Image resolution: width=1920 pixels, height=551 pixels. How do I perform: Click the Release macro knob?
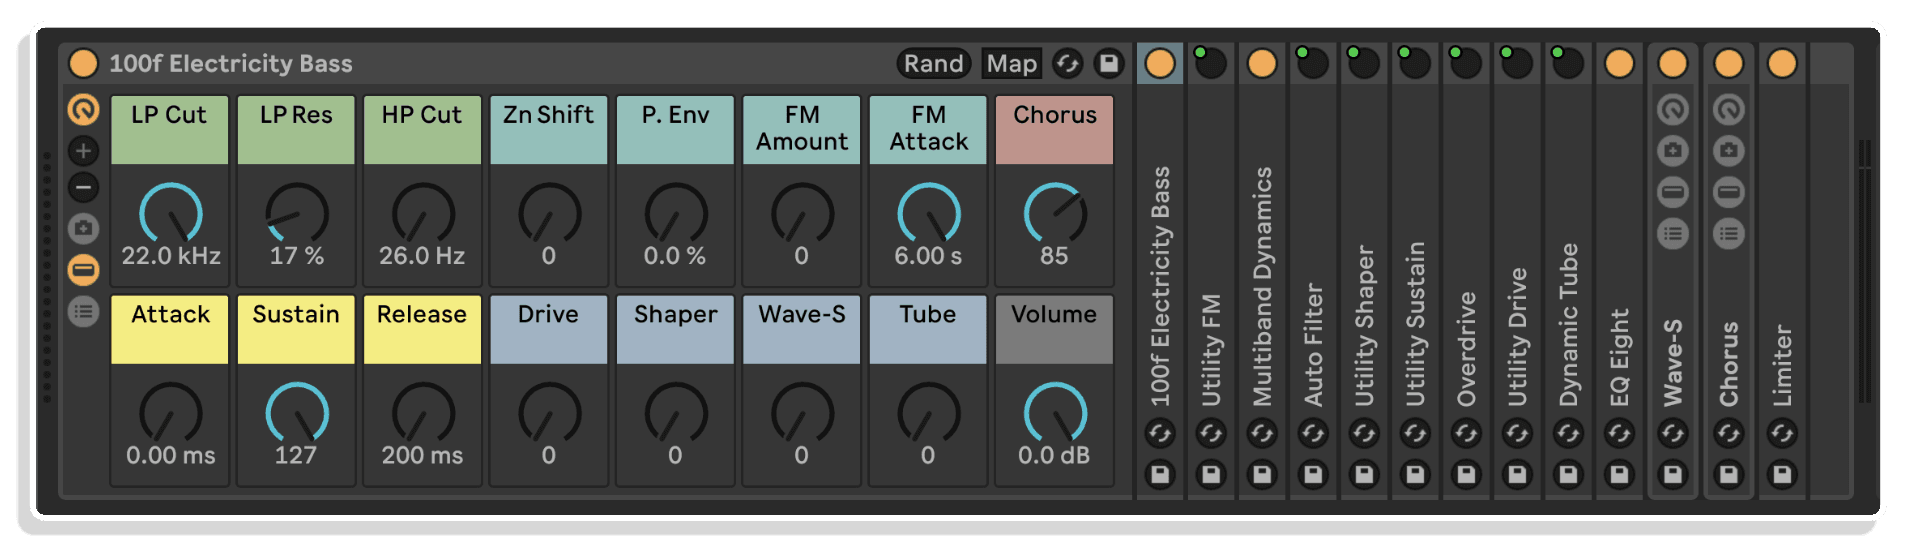(x=423, y=413)
